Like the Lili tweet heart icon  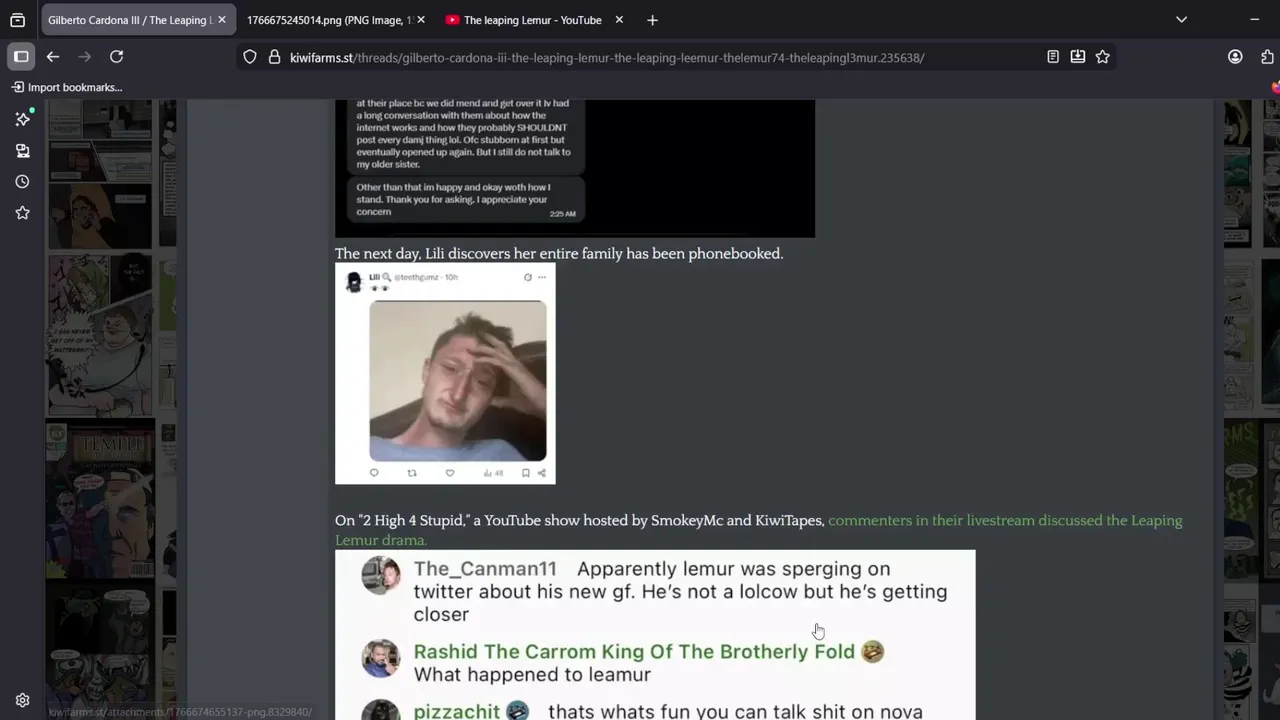[x=450, y=473]
